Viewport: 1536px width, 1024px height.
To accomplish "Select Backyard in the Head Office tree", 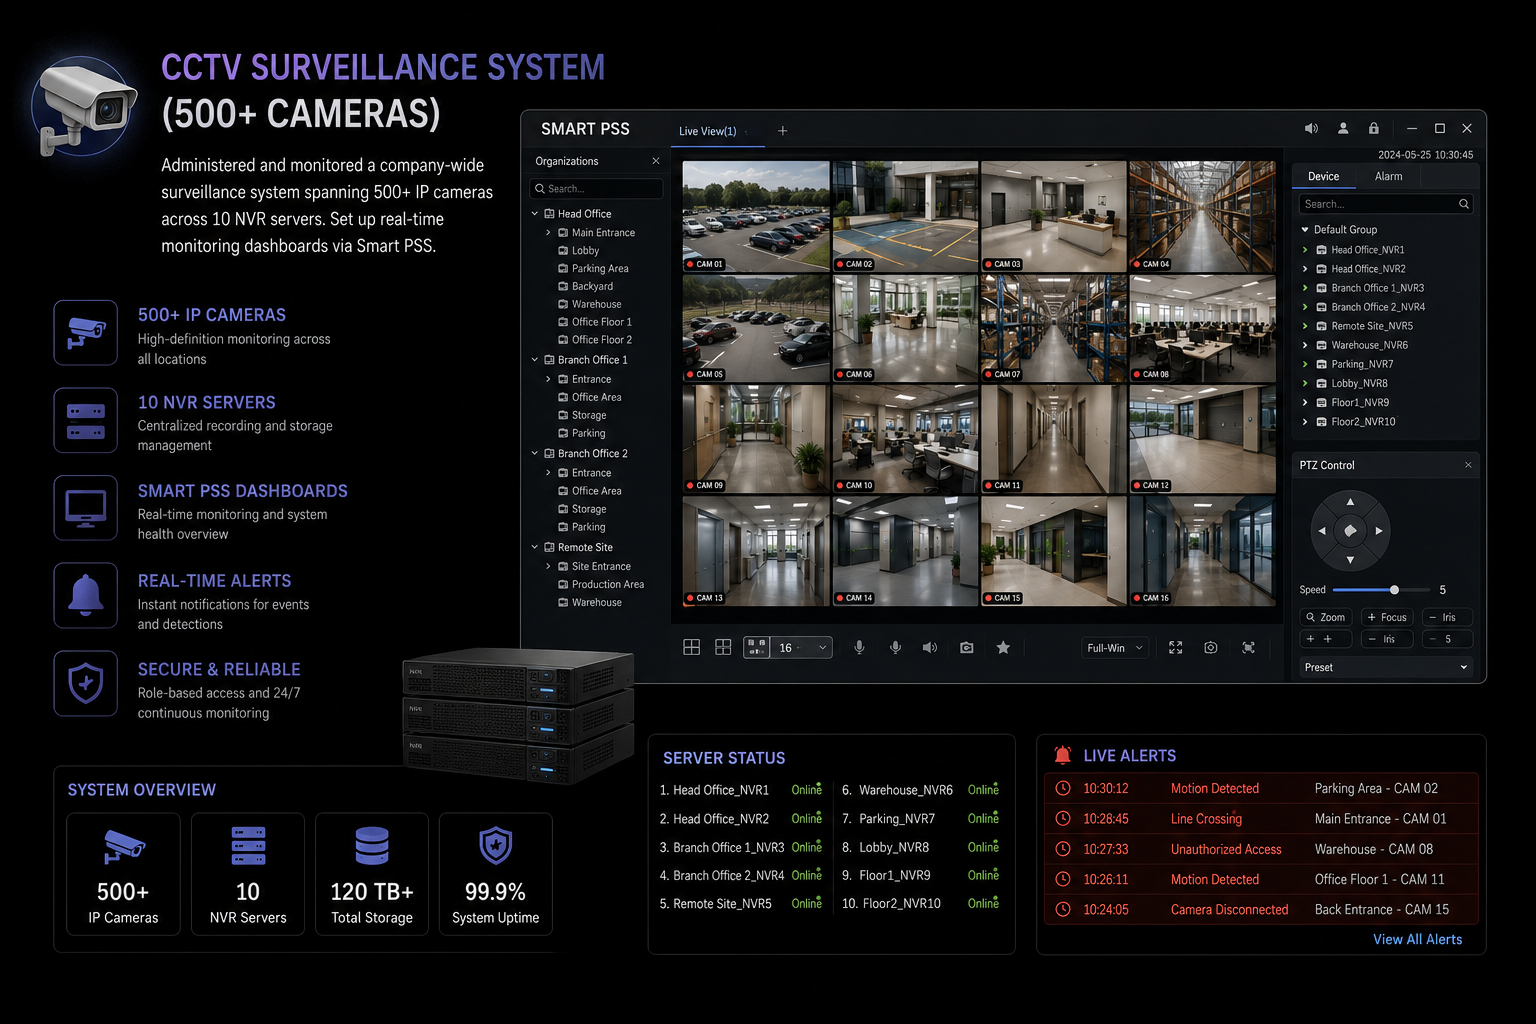I will point(592,287).
